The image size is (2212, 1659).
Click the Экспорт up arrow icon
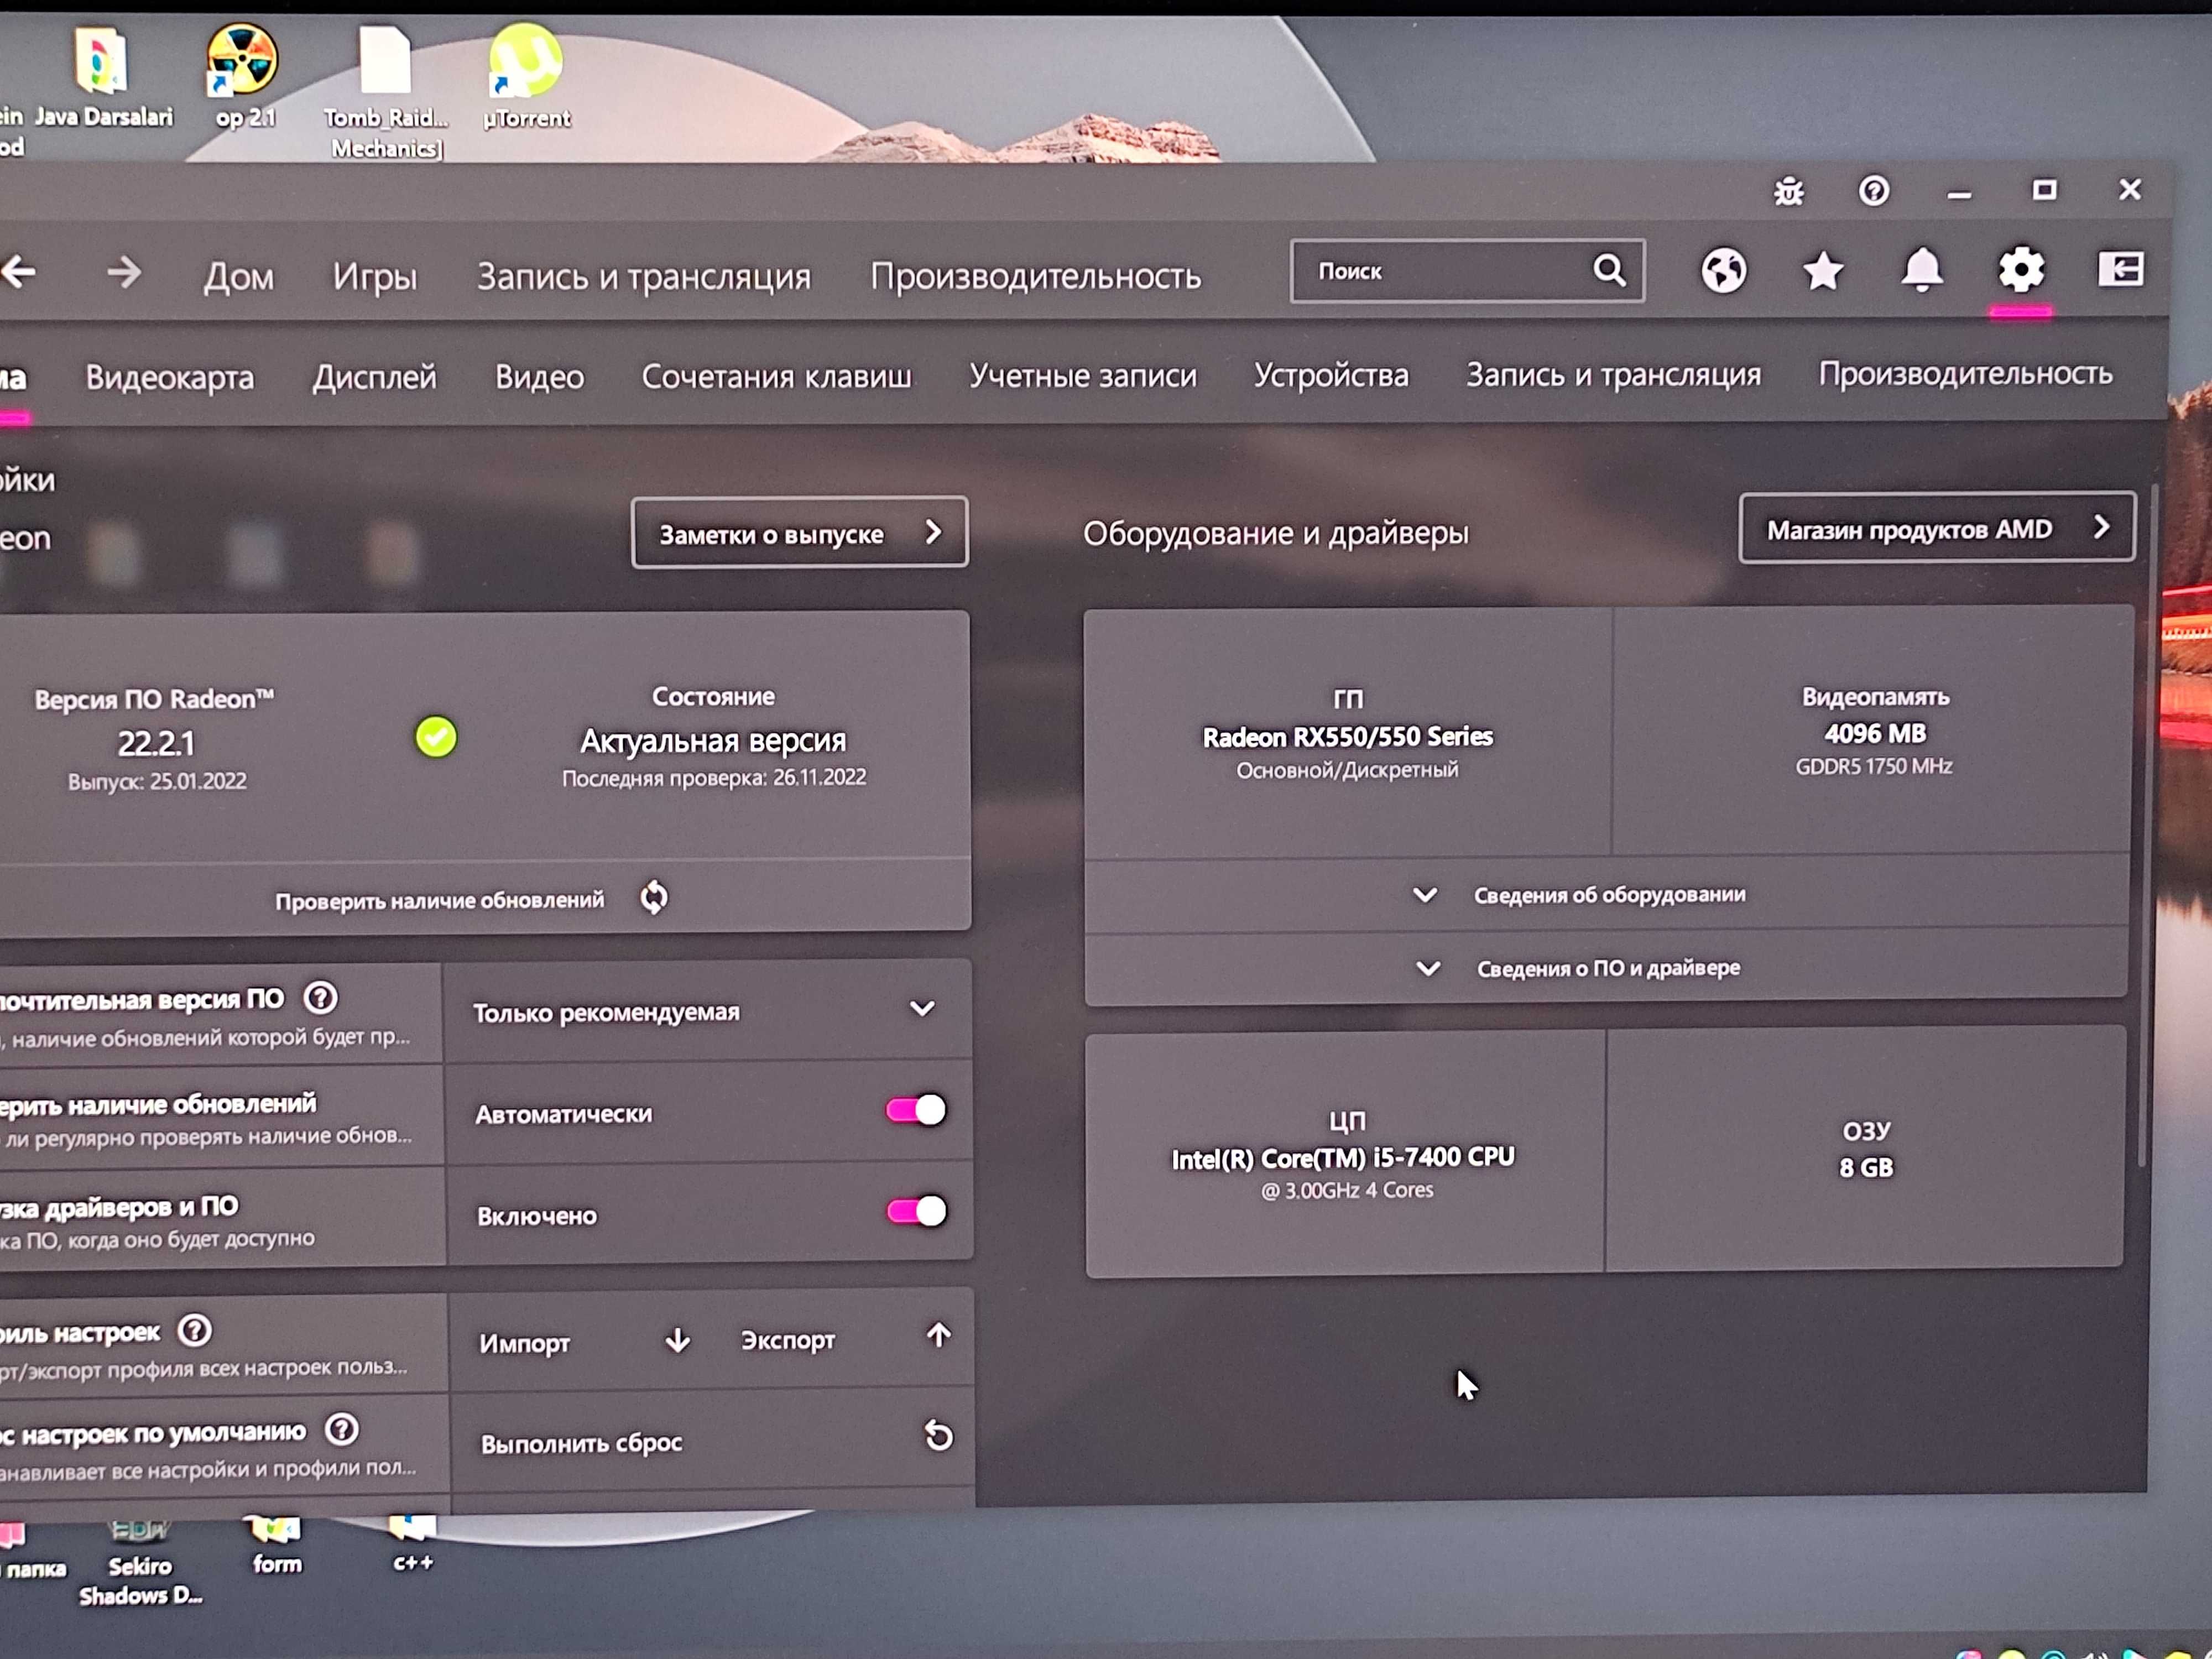(938, 1335)
